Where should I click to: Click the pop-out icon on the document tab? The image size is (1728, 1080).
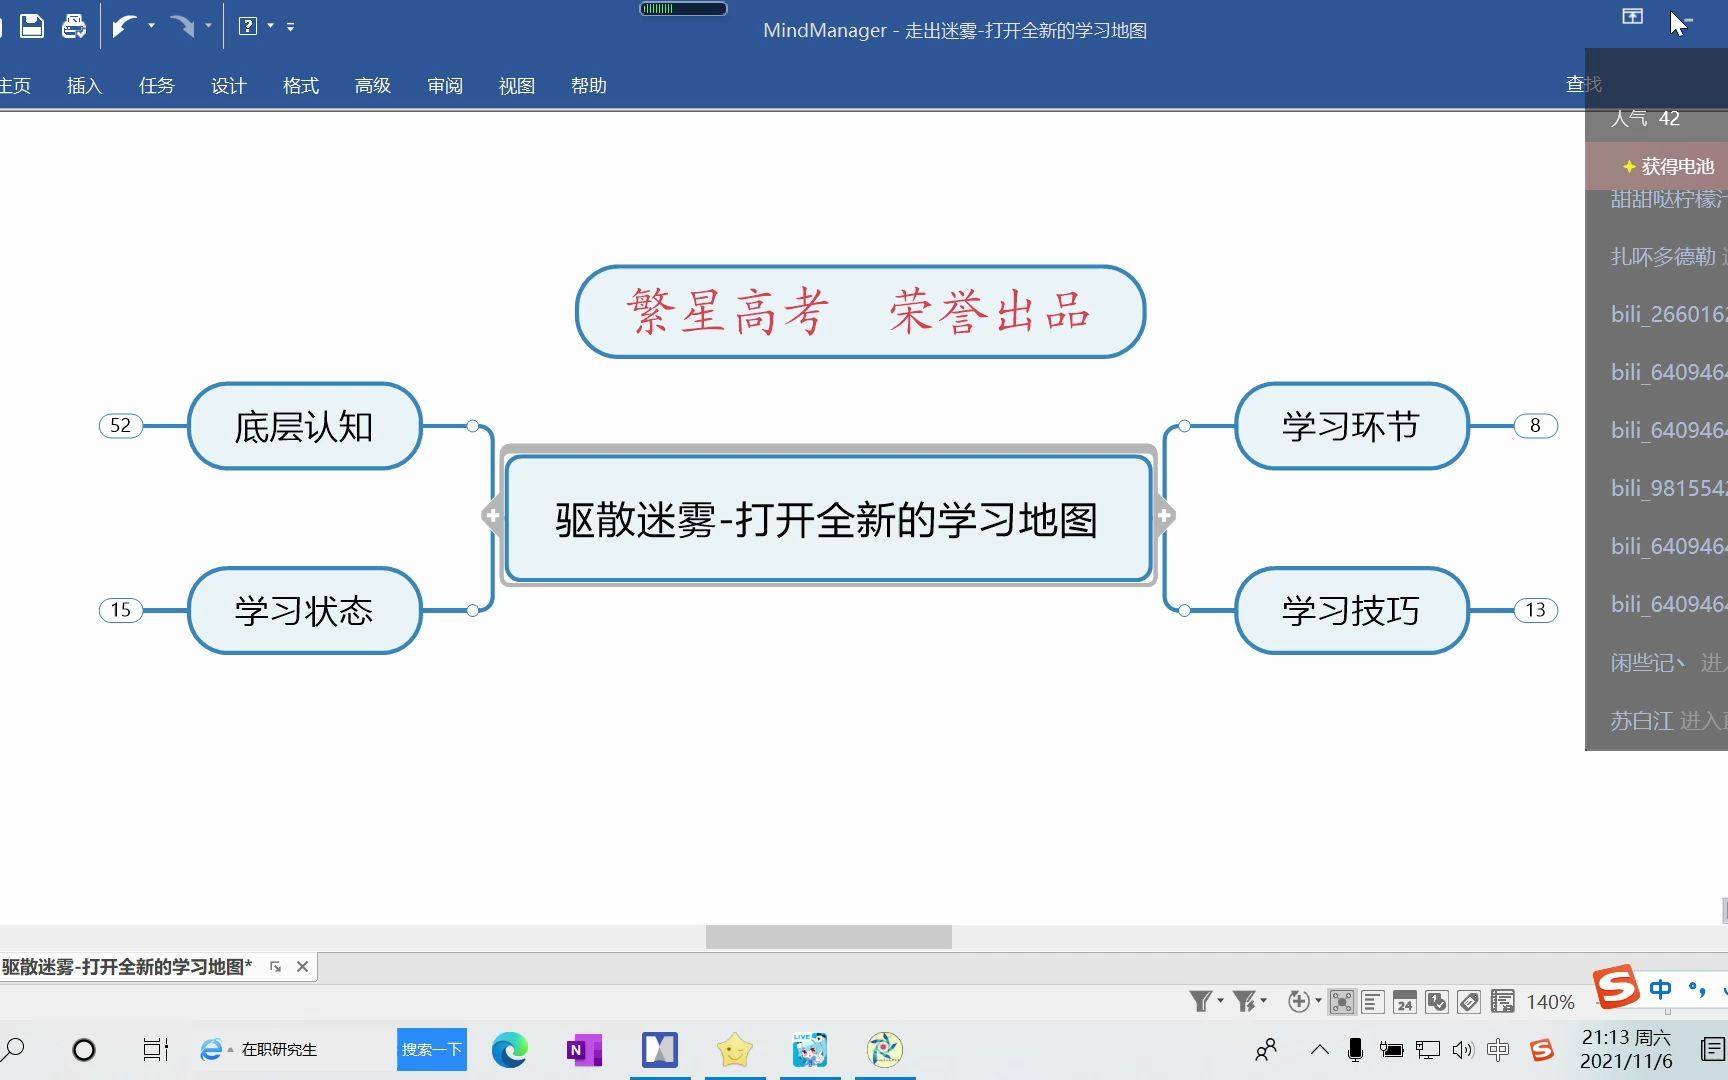pyautogui.click(x=276, y=967)
